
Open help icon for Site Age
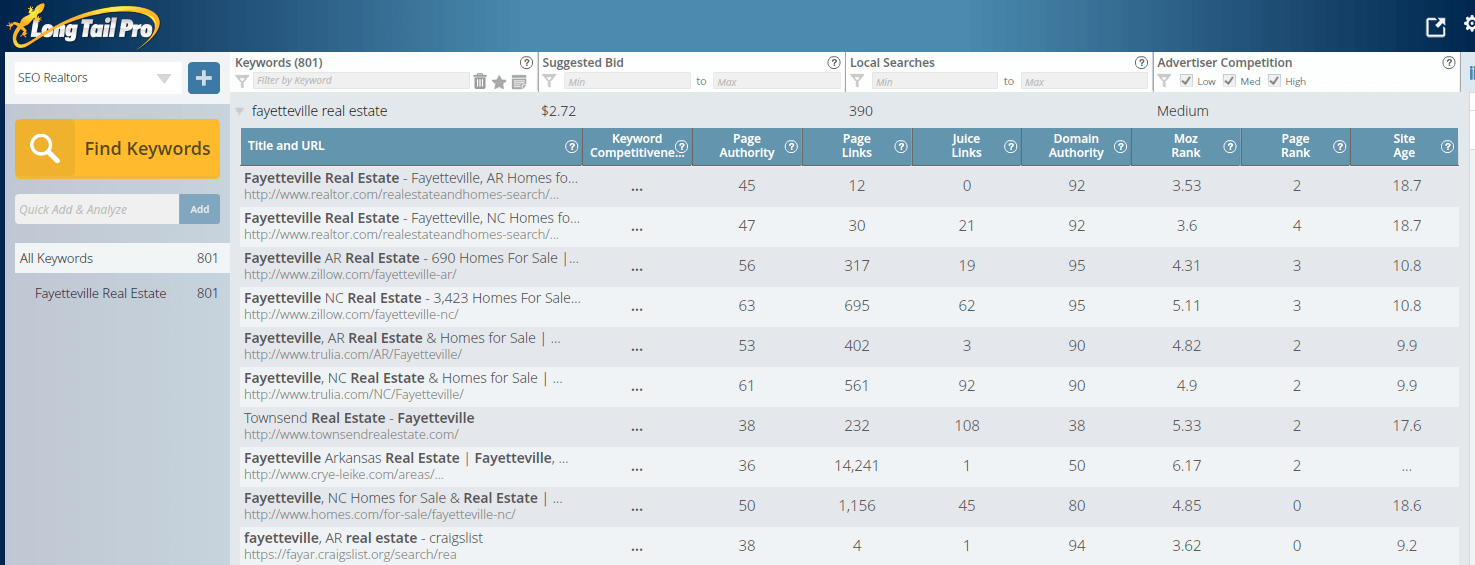pos(1447,146)
